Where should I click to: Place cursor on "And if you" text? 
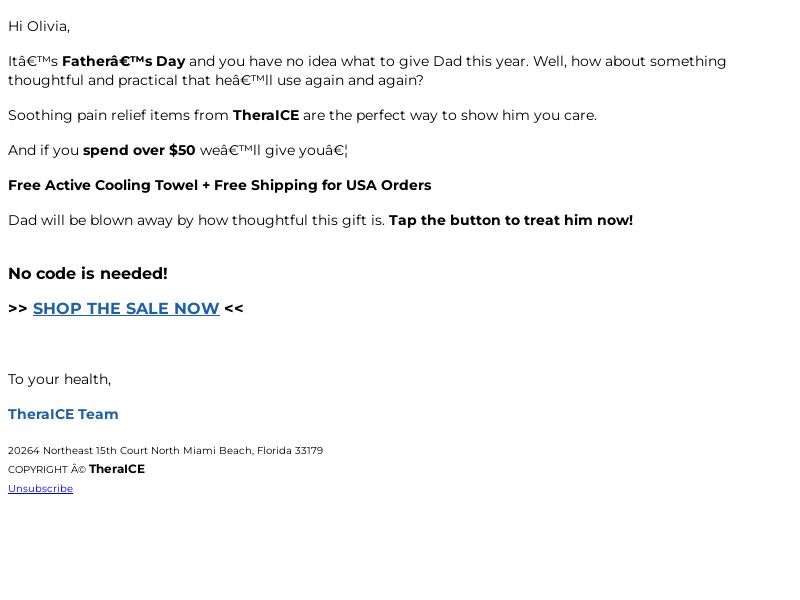coord(43,151)
